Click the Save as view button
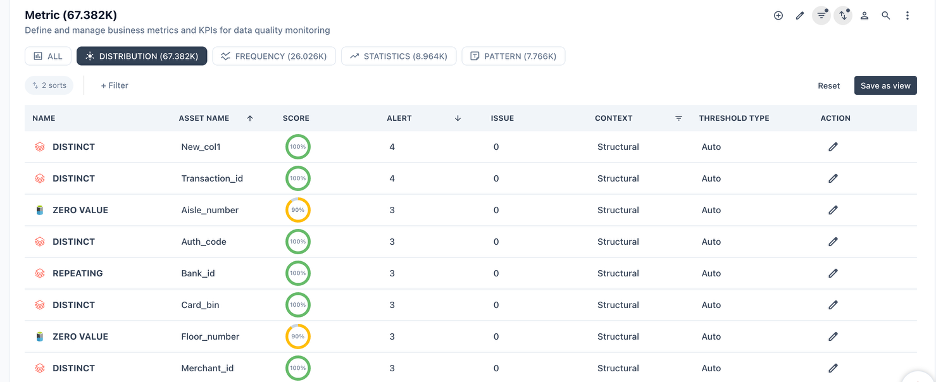Screen dimensions: 936x382 coord(885,85)
